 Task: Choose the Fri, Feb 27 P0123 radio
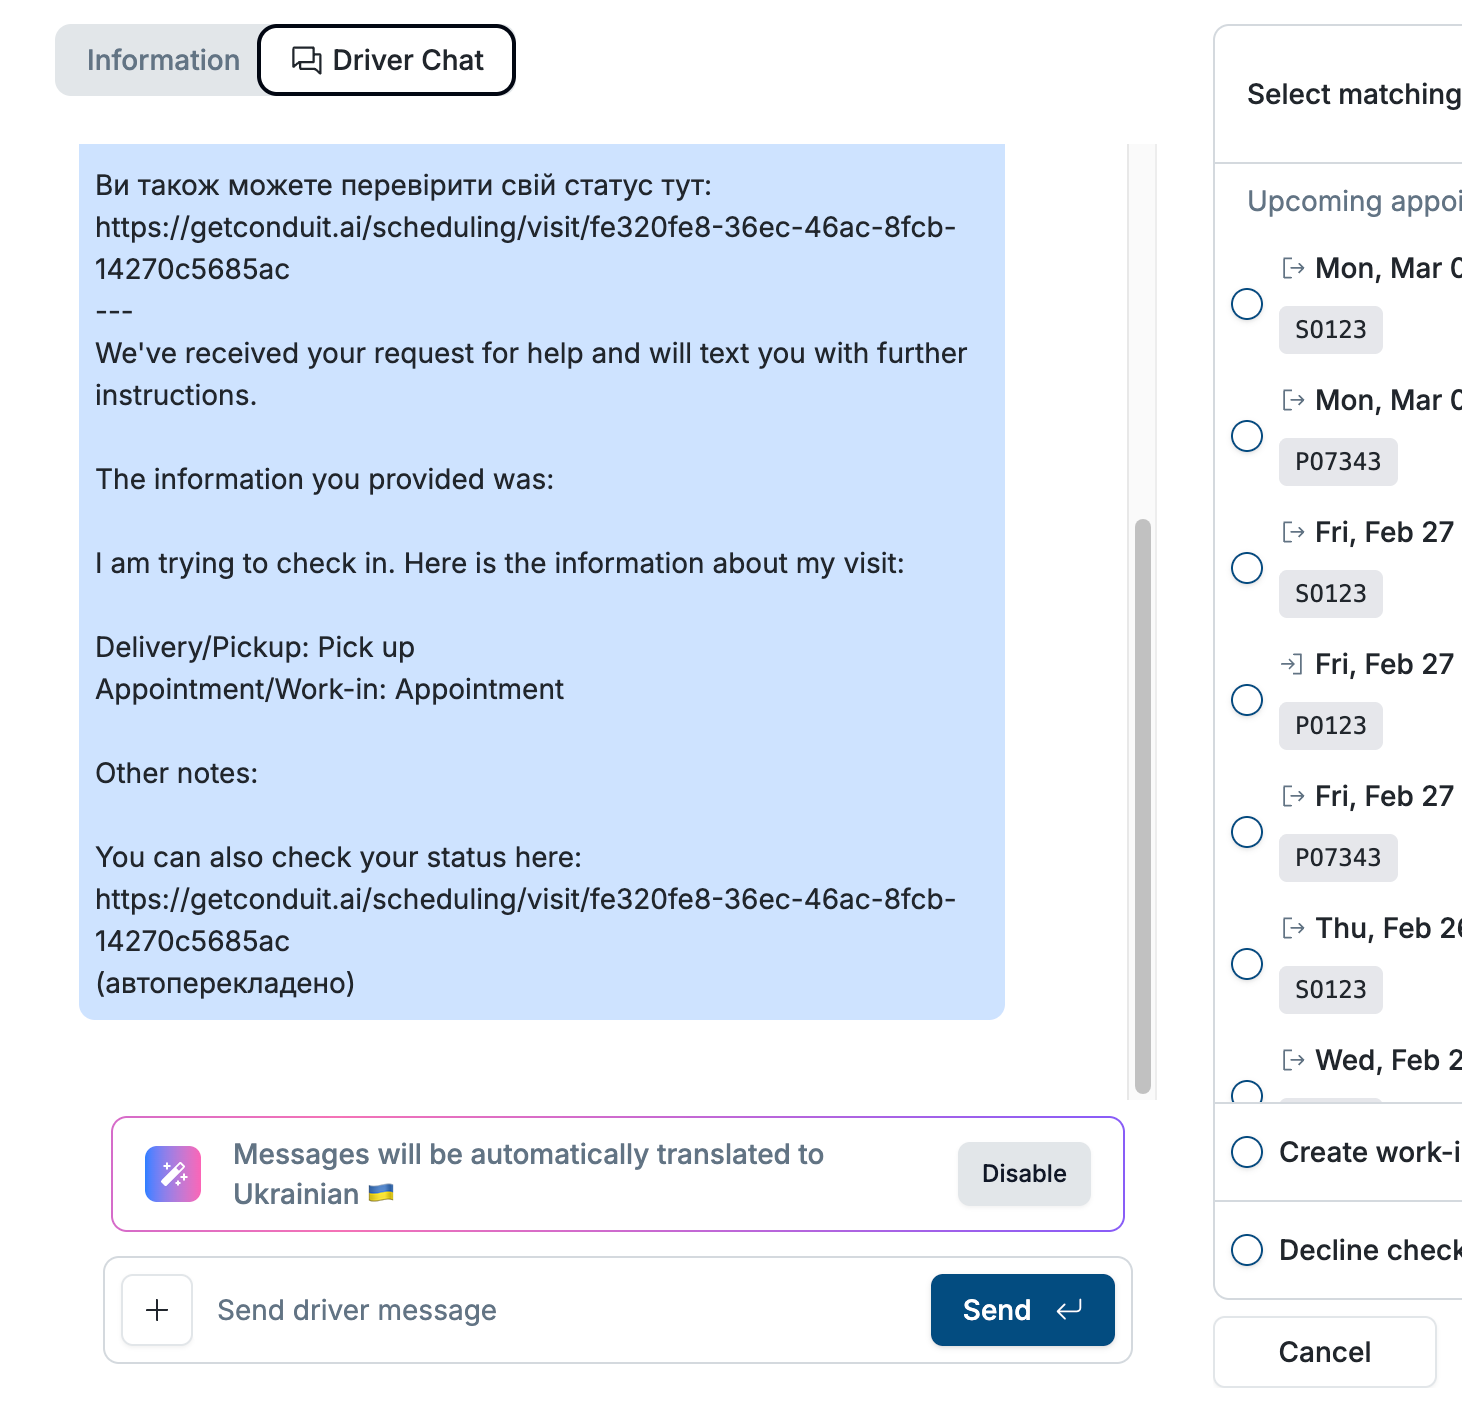(x=1247, y=700)
